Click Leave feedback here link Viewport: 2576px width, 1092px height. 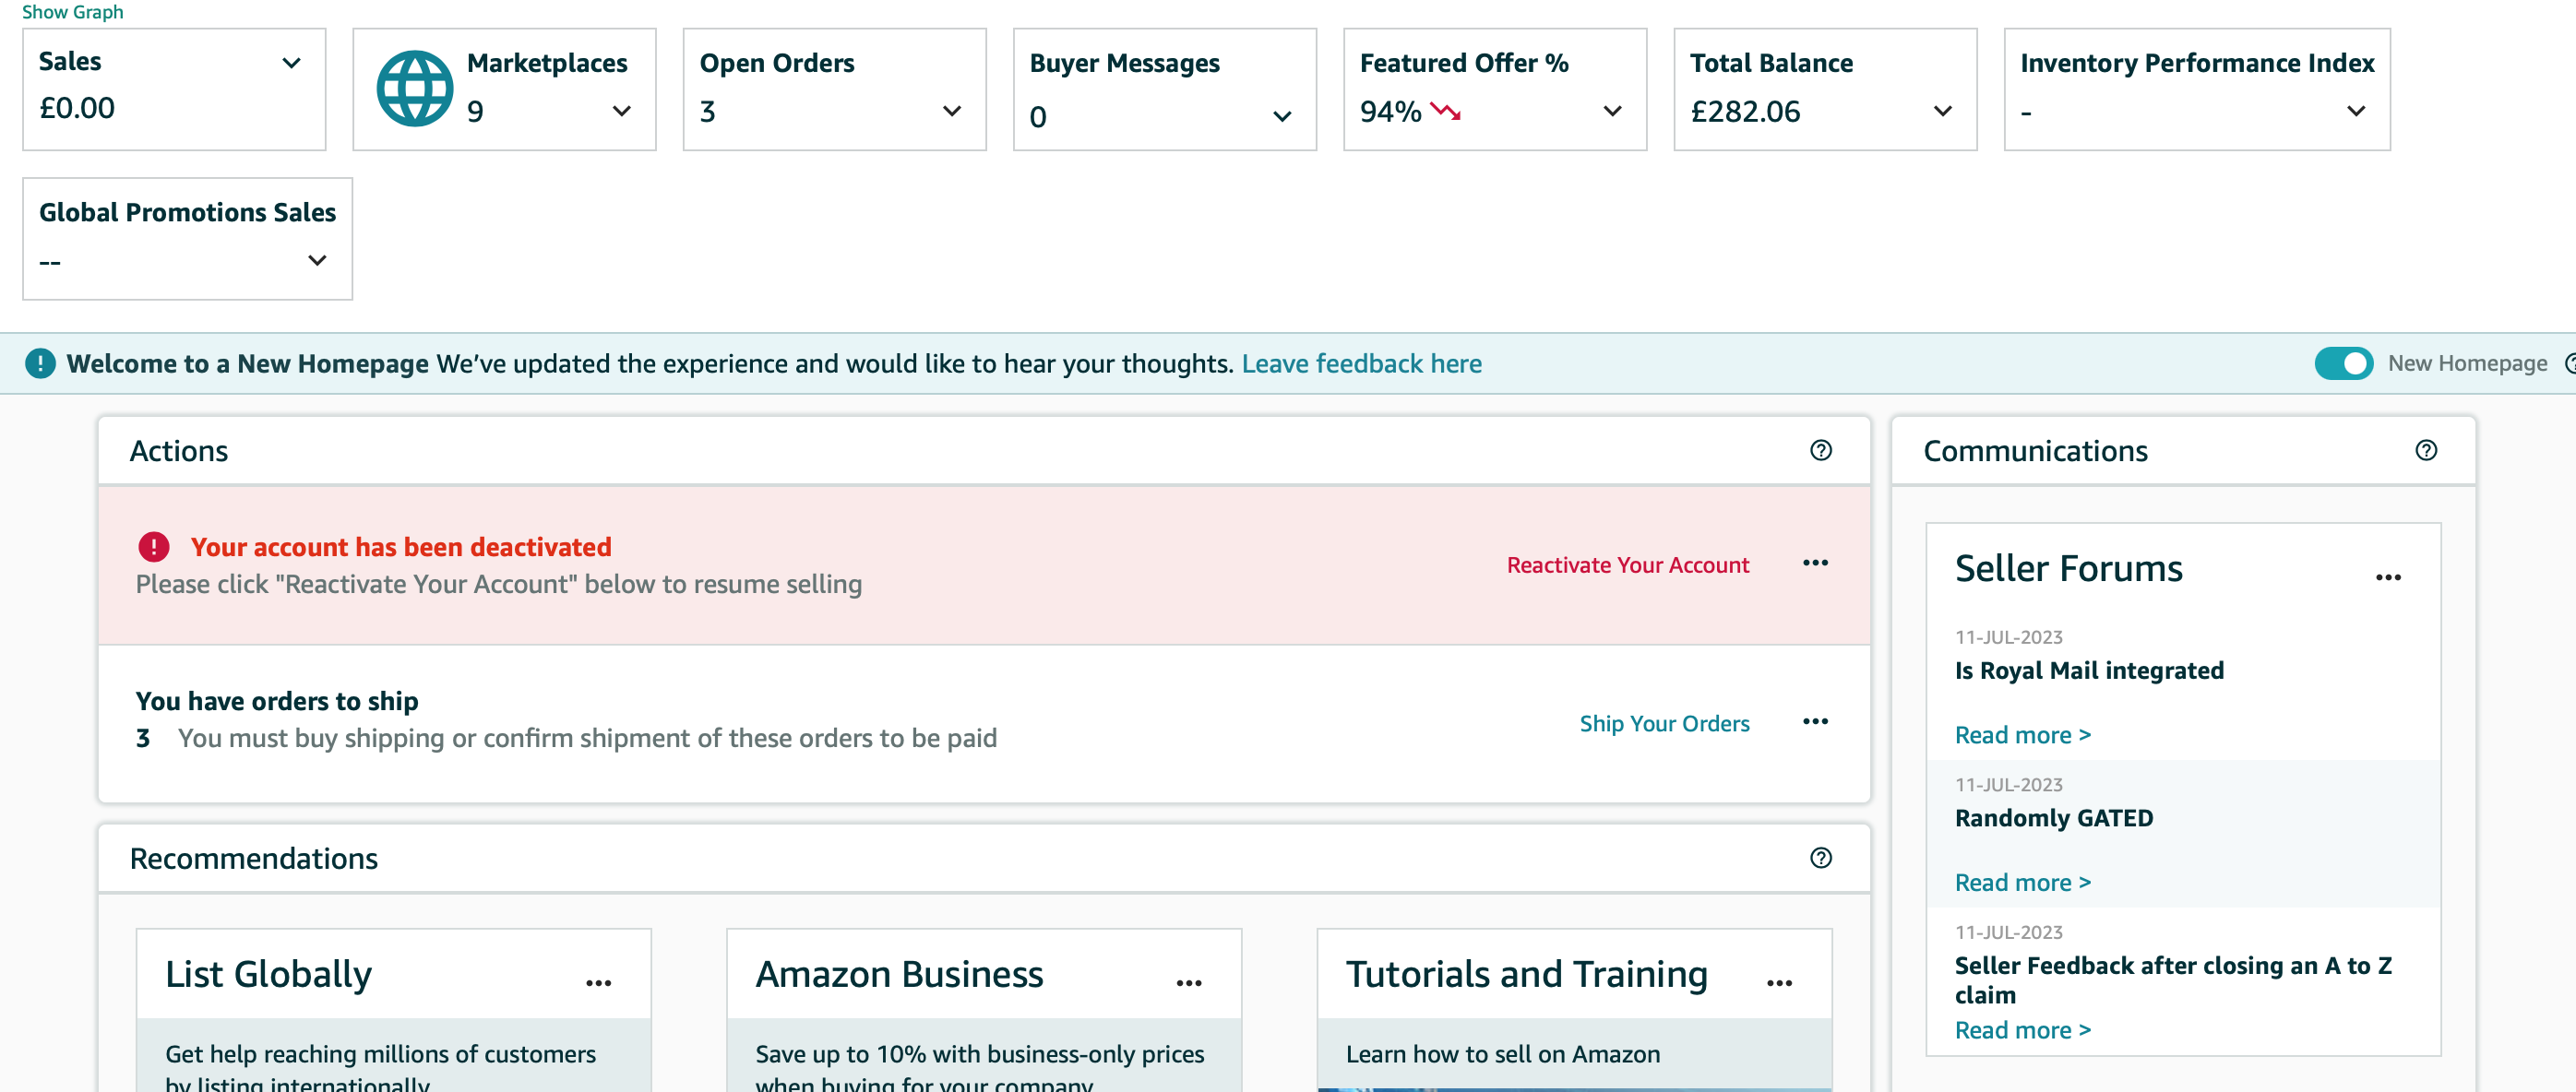[1361, 363]
